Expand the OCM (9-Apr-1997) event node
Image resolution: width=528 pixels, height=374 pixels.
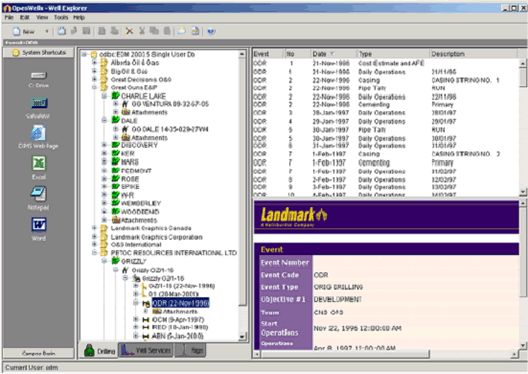click(x=136, y=319)
